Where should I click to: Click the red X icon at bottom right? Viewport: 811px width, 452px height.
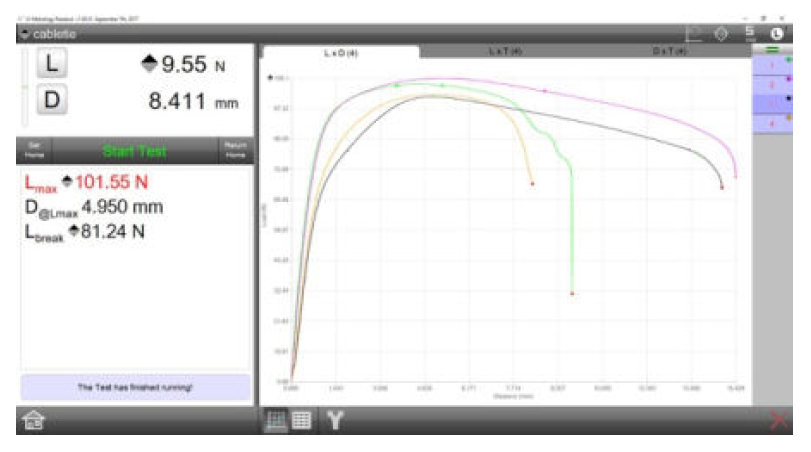[778, 421]
